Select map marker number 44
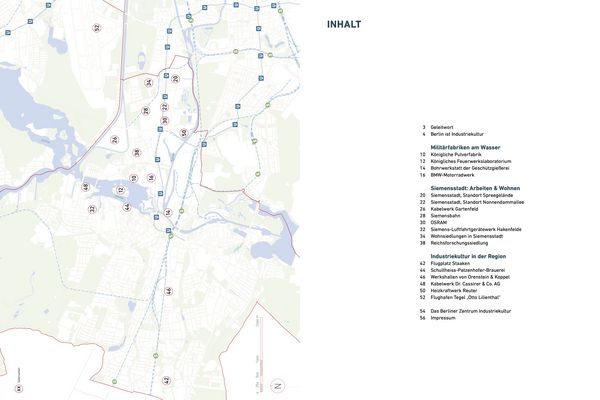This screenshot has height=400, width=600. (127, 207)
